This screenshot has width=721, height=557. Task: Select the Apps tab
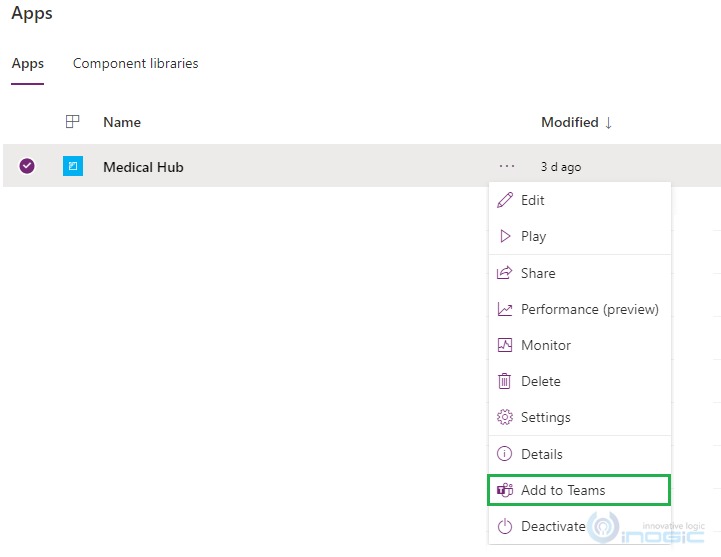click(x=27, y=63)
